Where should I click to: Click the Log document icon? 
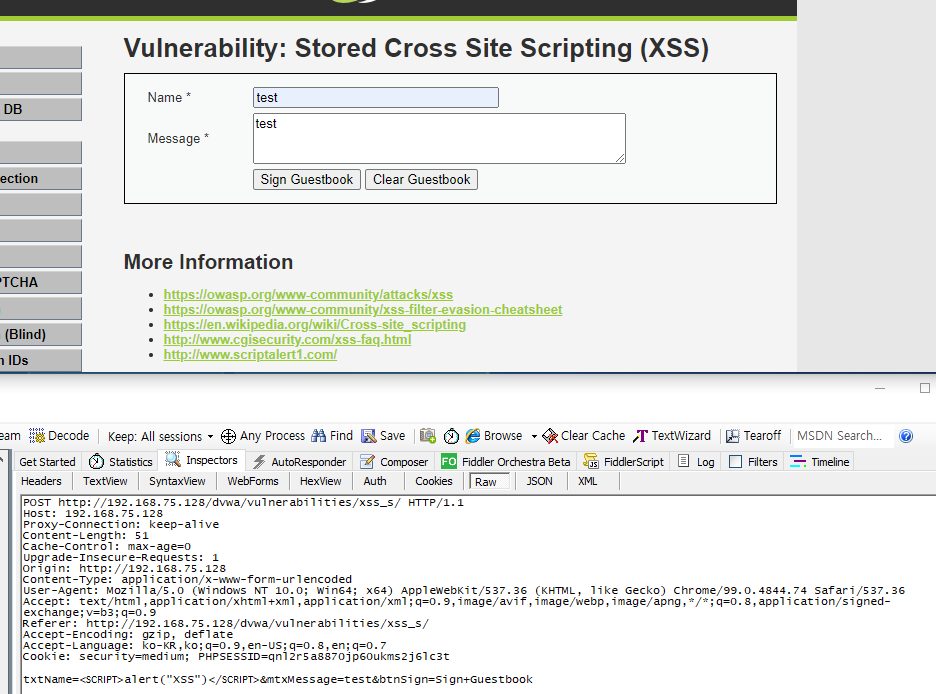coord(683,461)
